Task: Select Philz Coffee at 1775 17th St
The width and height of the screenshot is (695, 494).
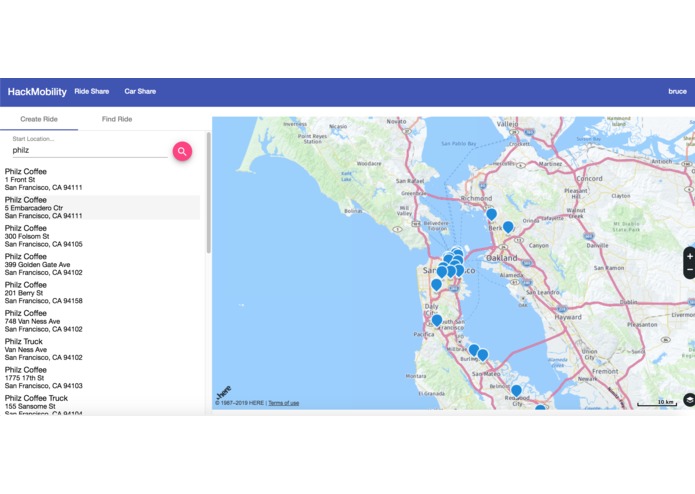Action: coord(102,378)
